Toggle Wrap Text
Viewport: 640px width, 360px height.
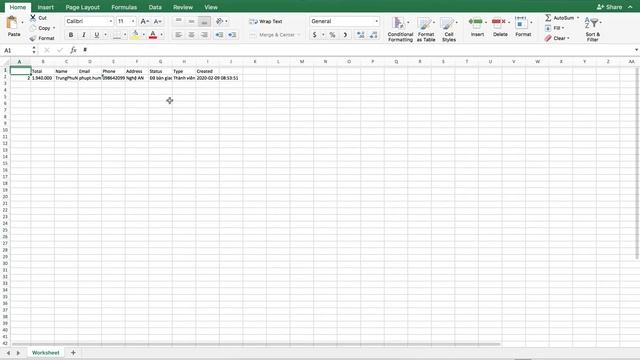coord(266,21)
